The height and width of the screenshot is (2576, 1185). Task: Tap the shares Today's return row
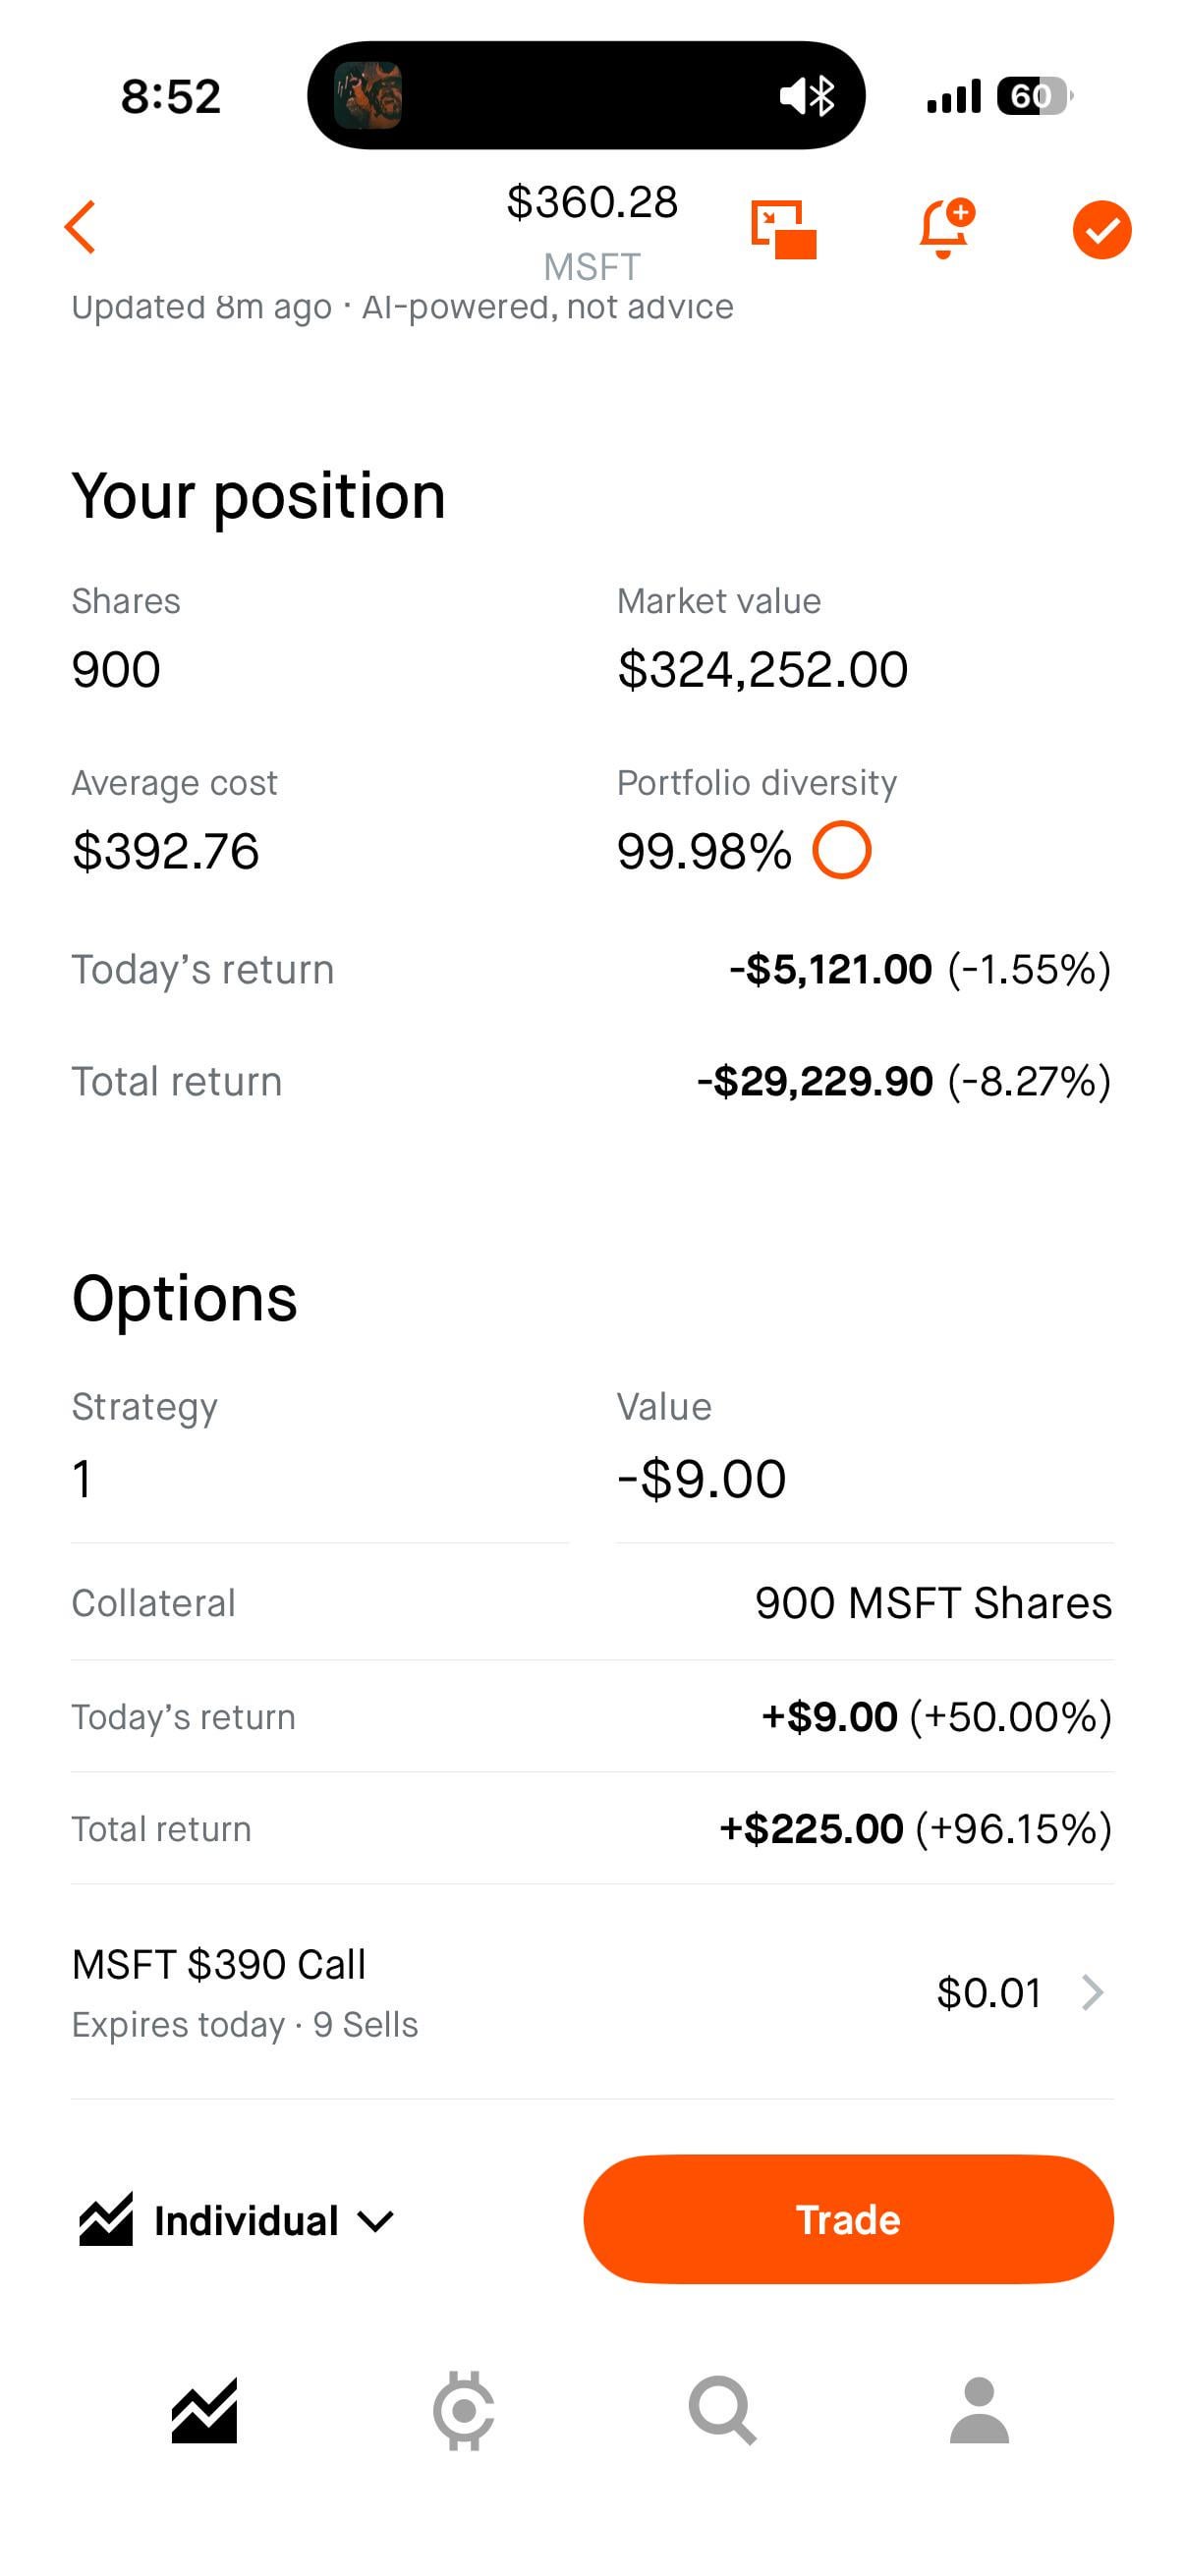pos(592,970)
